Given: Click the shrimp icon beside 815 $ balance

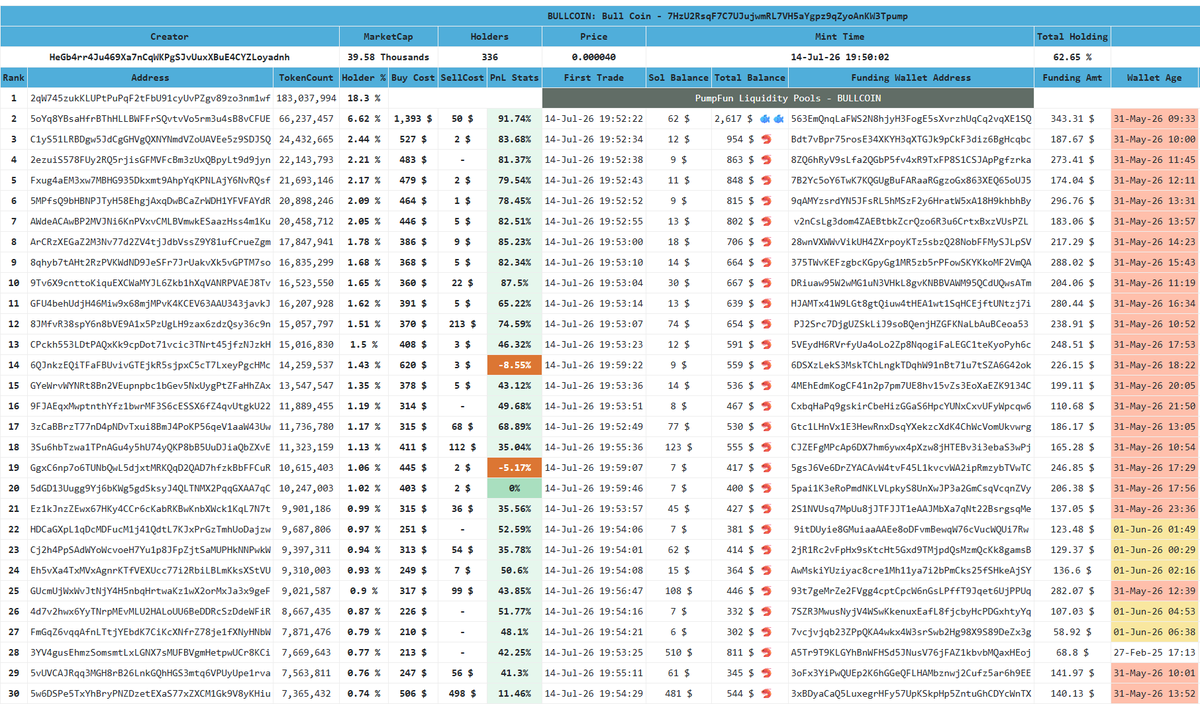Looking at the screenshot, I should (766, 200).
